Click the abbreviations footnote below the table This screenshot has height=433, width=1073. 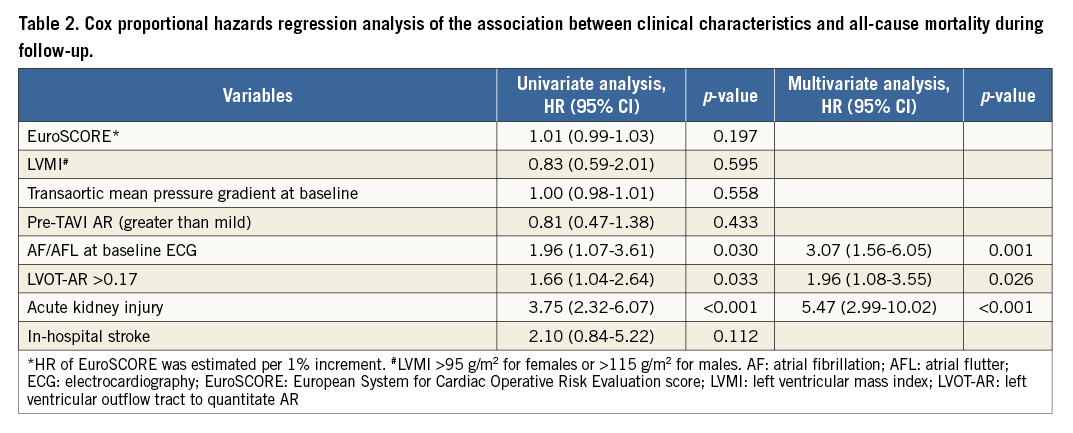tap(530, 383)
